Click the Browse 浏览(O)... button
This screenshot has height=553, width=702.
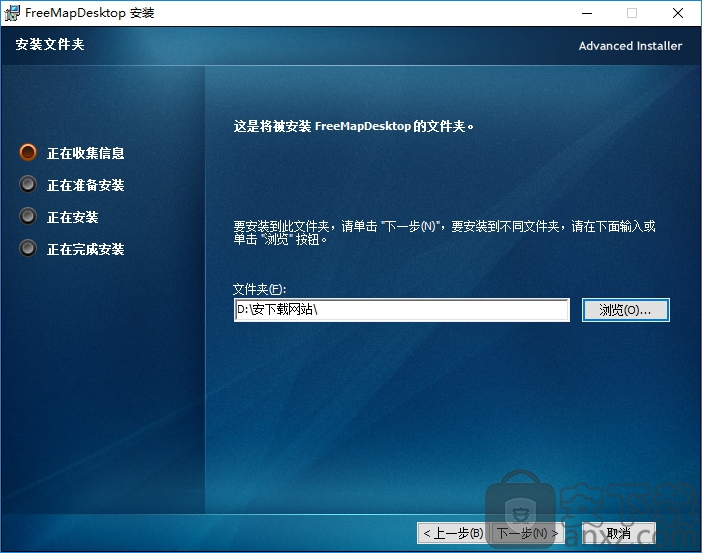[625, 310]
